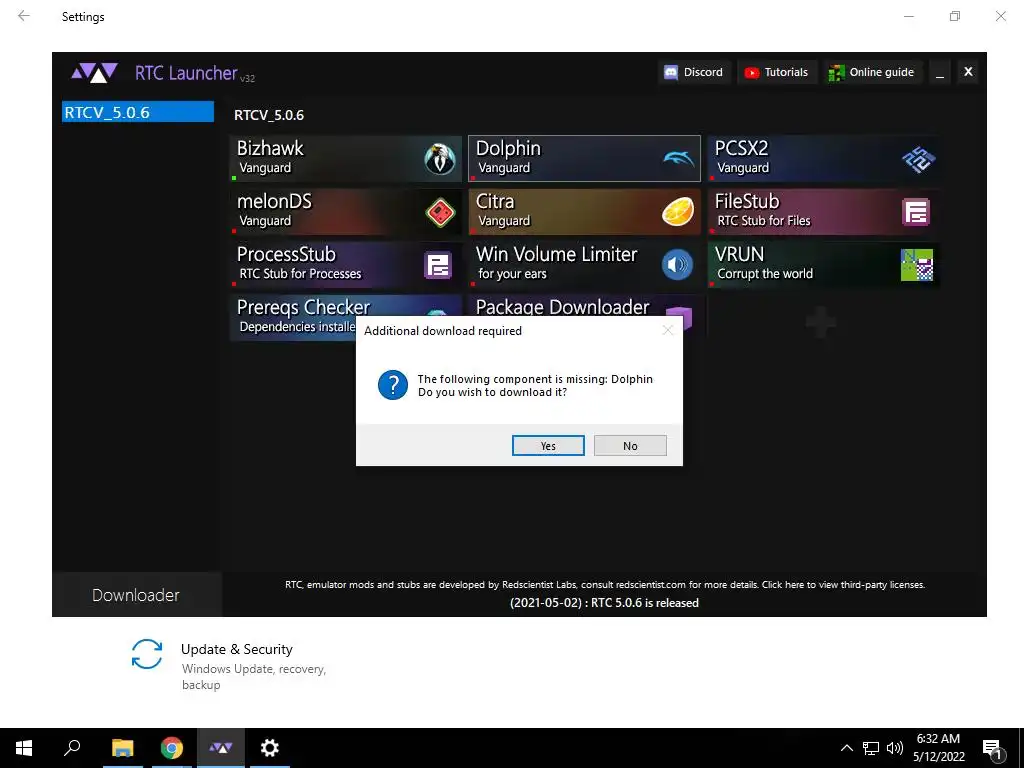This screenshot has width=1024, height=768.
Task: Open the Tutorials YouTube button
Action: coord(777,72)
